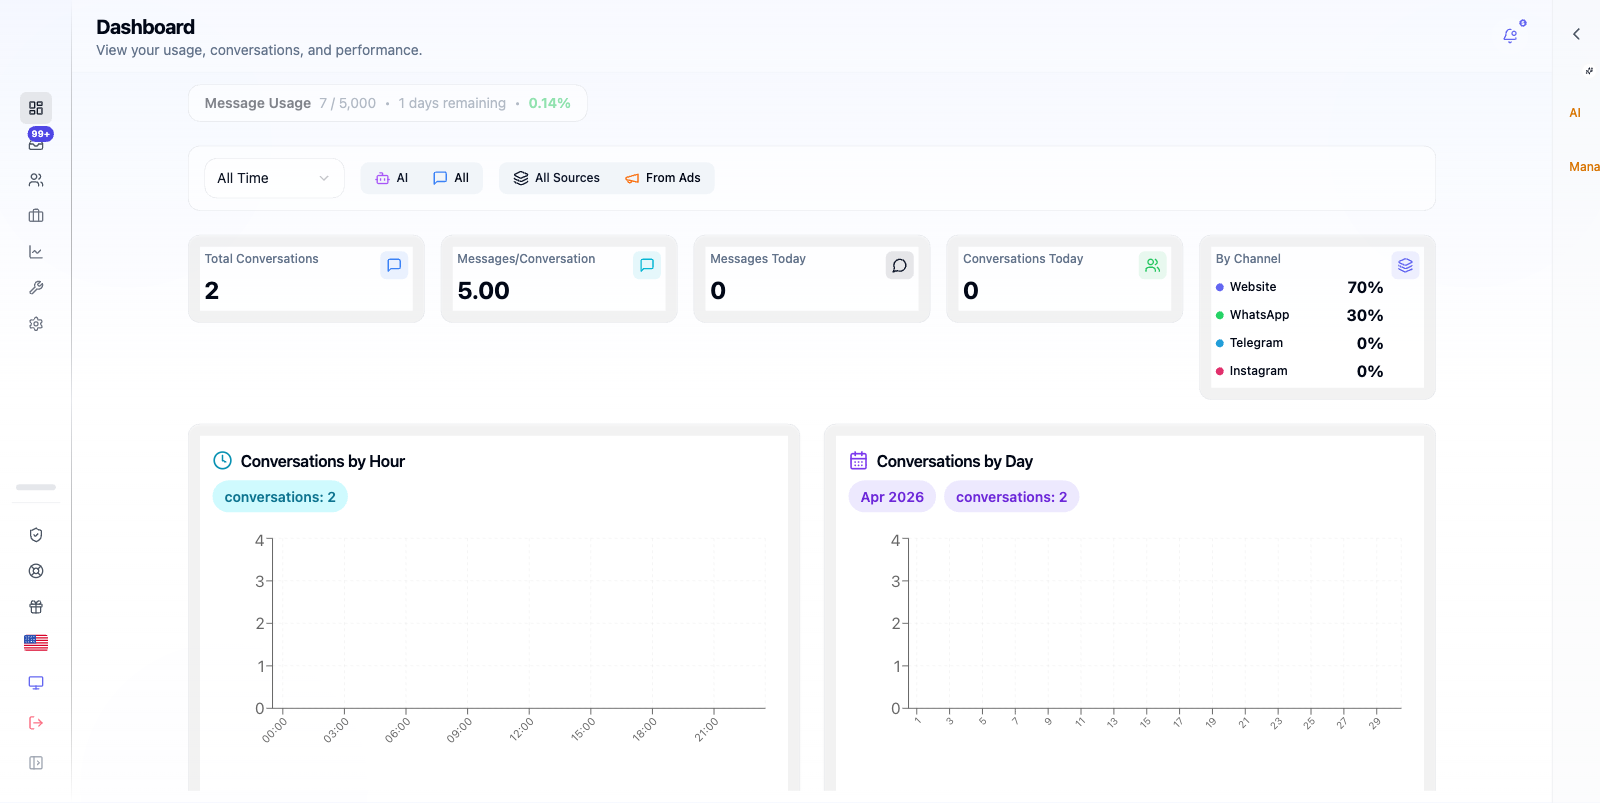Image resolution: width=1600 pixels, height=803 pixels.
Task: Log out using the red exit icon
Action: [x=36, y=723]
